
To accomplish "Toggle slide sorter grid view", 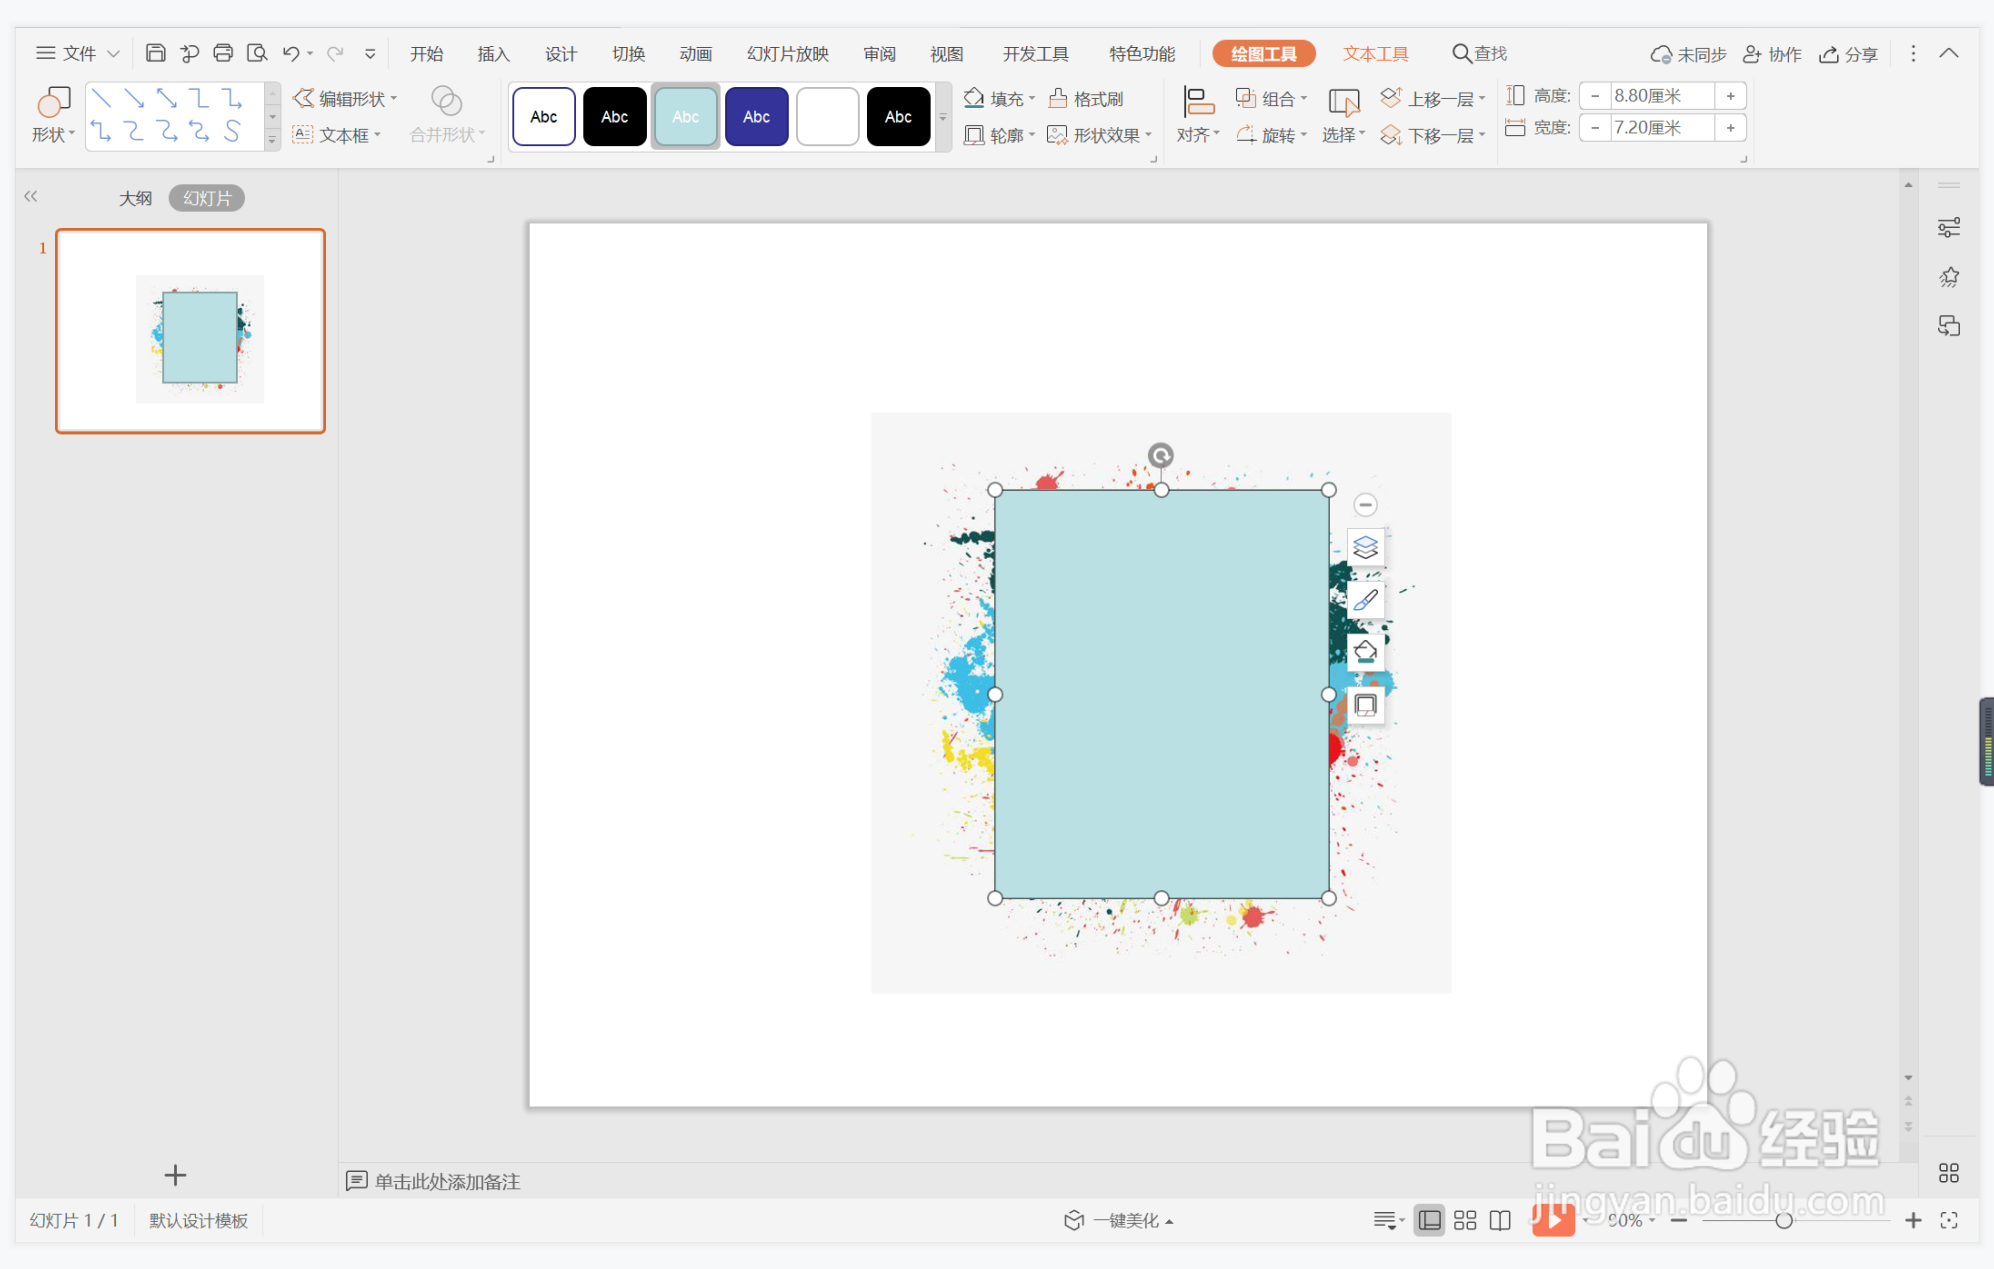I will click(x=1465, y=1220).
